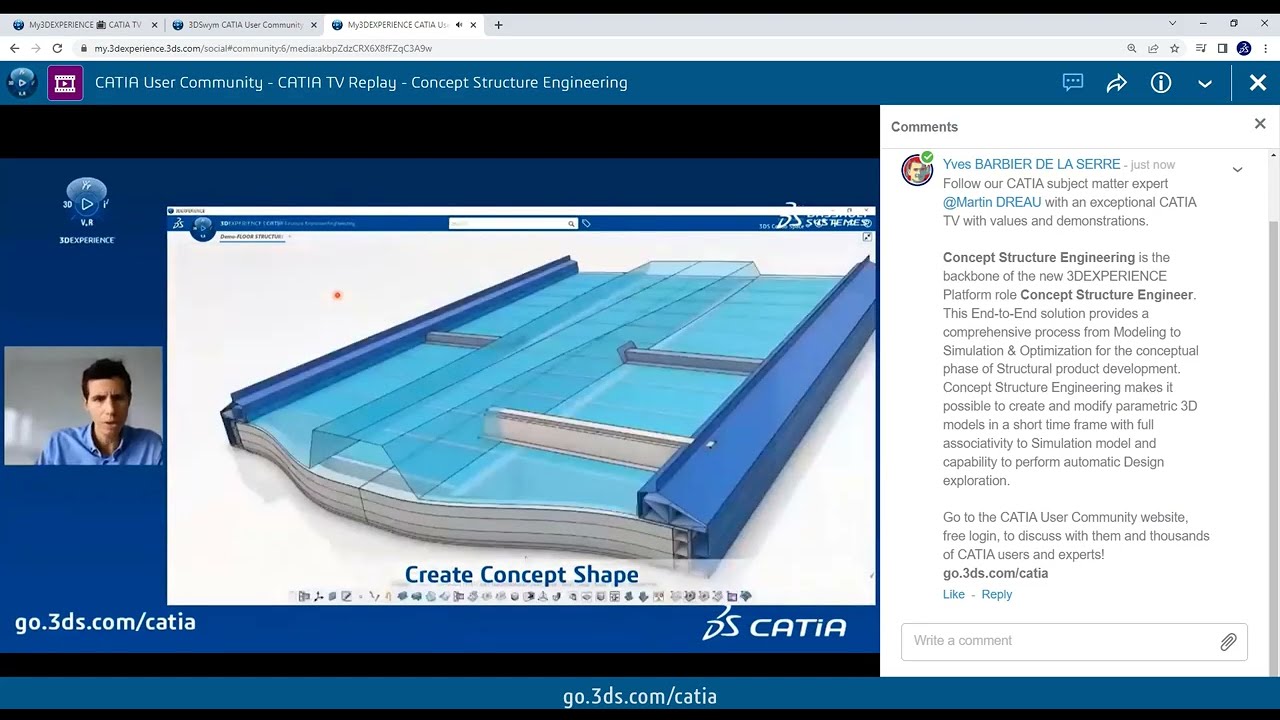The width and height of the screenshot is (1280, 720).
Task: Click the Demo-FLOOR STRUCTURE tab in the video
Action: [x=252, y=237]
